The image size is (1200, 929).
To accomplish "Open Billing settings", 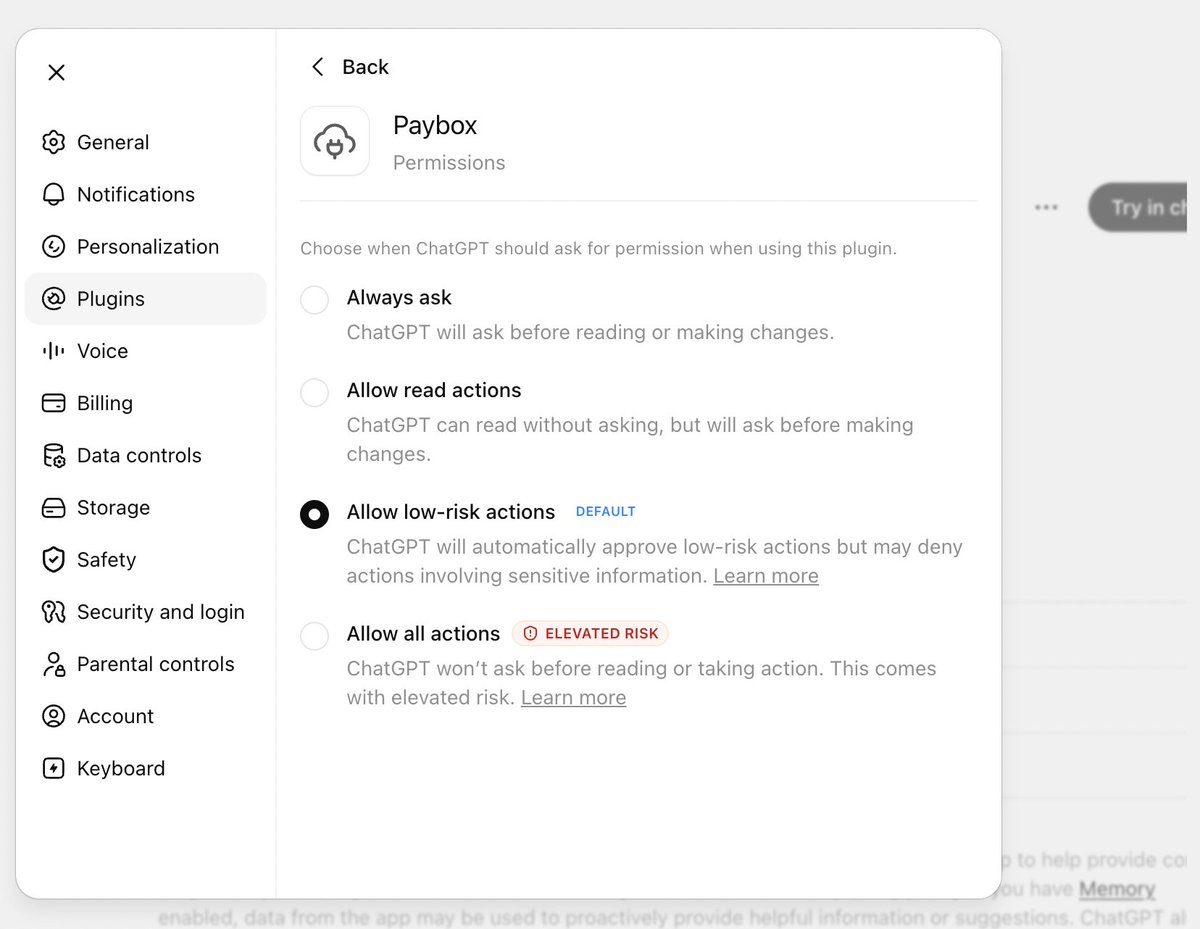I will coord(145,403).
